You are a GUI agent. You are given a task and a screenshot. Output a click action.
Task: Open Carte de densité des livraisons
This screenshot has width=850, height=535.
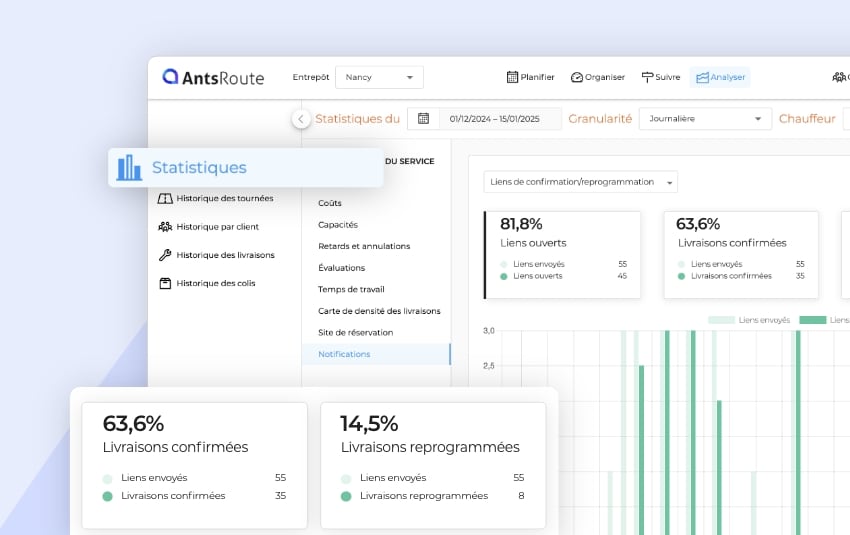point(379,311)
